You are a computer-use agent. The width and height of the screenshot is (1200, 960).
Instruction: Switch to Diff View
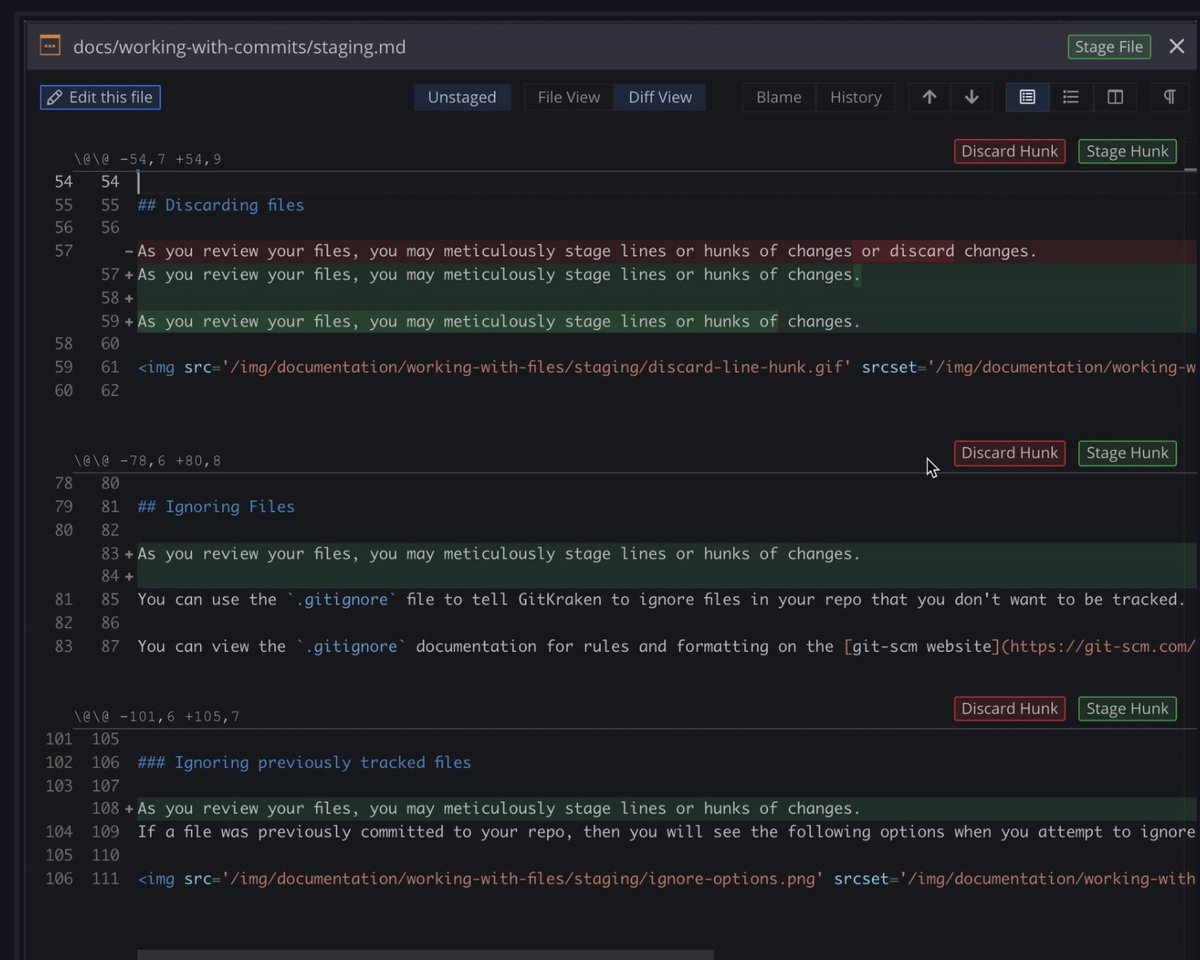coord(660,97)
